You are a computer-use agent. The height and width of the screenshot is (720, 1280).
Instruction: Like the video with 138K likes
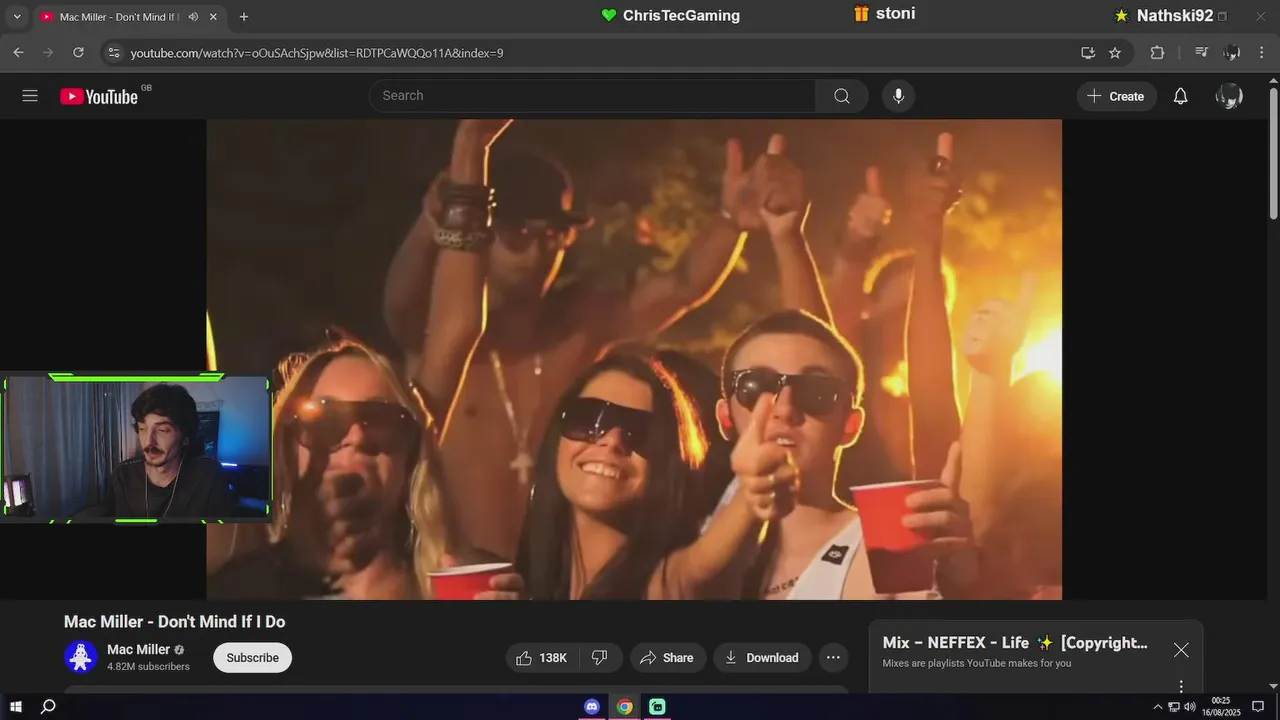pyautogui.click(x=541, y=658)
